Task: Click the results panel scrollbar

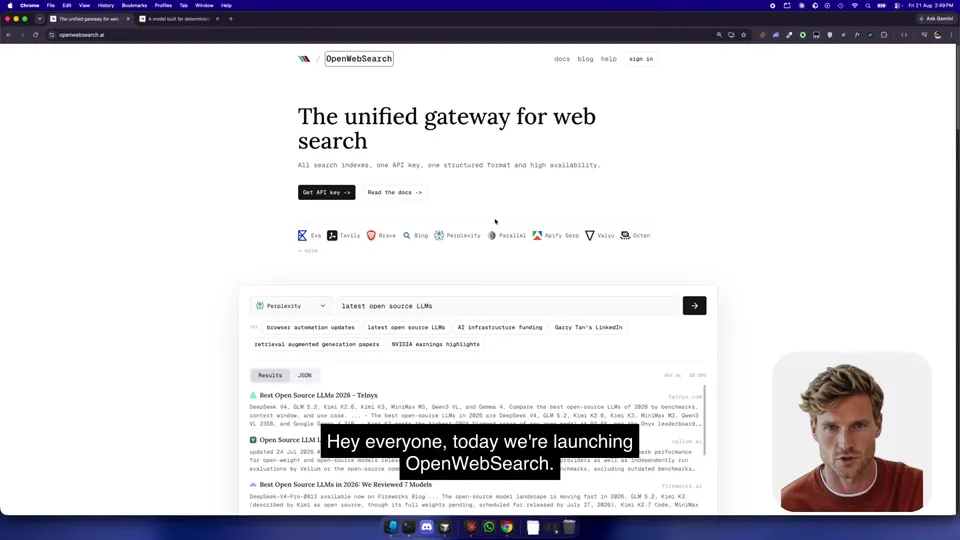Action: coord(705,419)
